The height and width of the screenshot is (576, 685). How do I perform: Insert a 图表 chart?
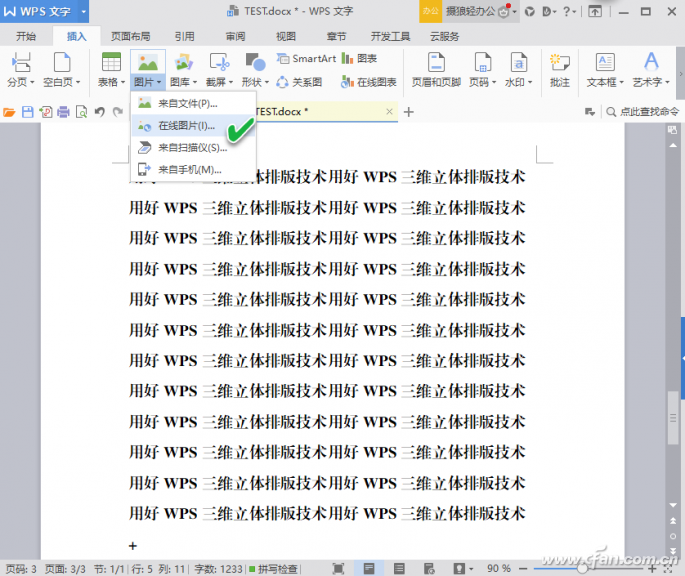[x=359, y=59]
